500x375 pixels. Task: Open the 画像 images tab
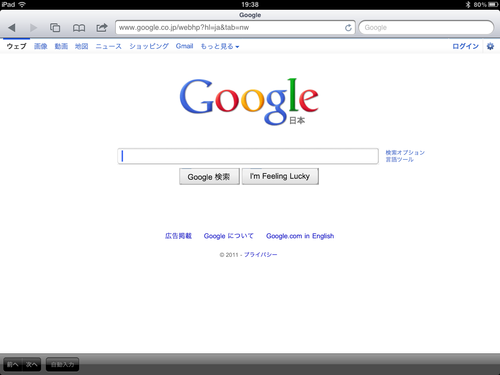[x=41, y=46]
